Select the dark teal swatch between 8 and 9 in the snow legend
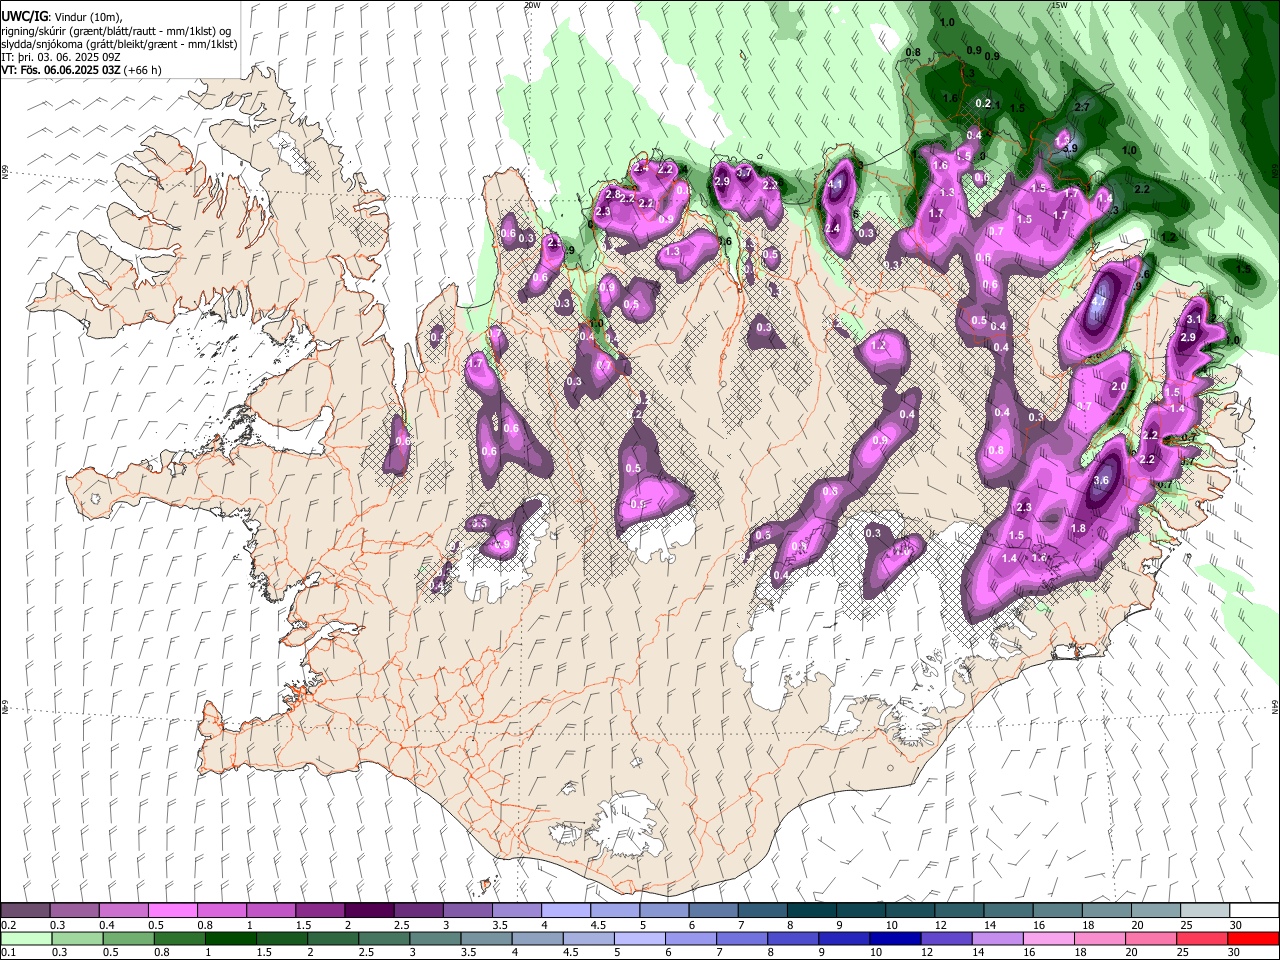 (x=811, y=911)
